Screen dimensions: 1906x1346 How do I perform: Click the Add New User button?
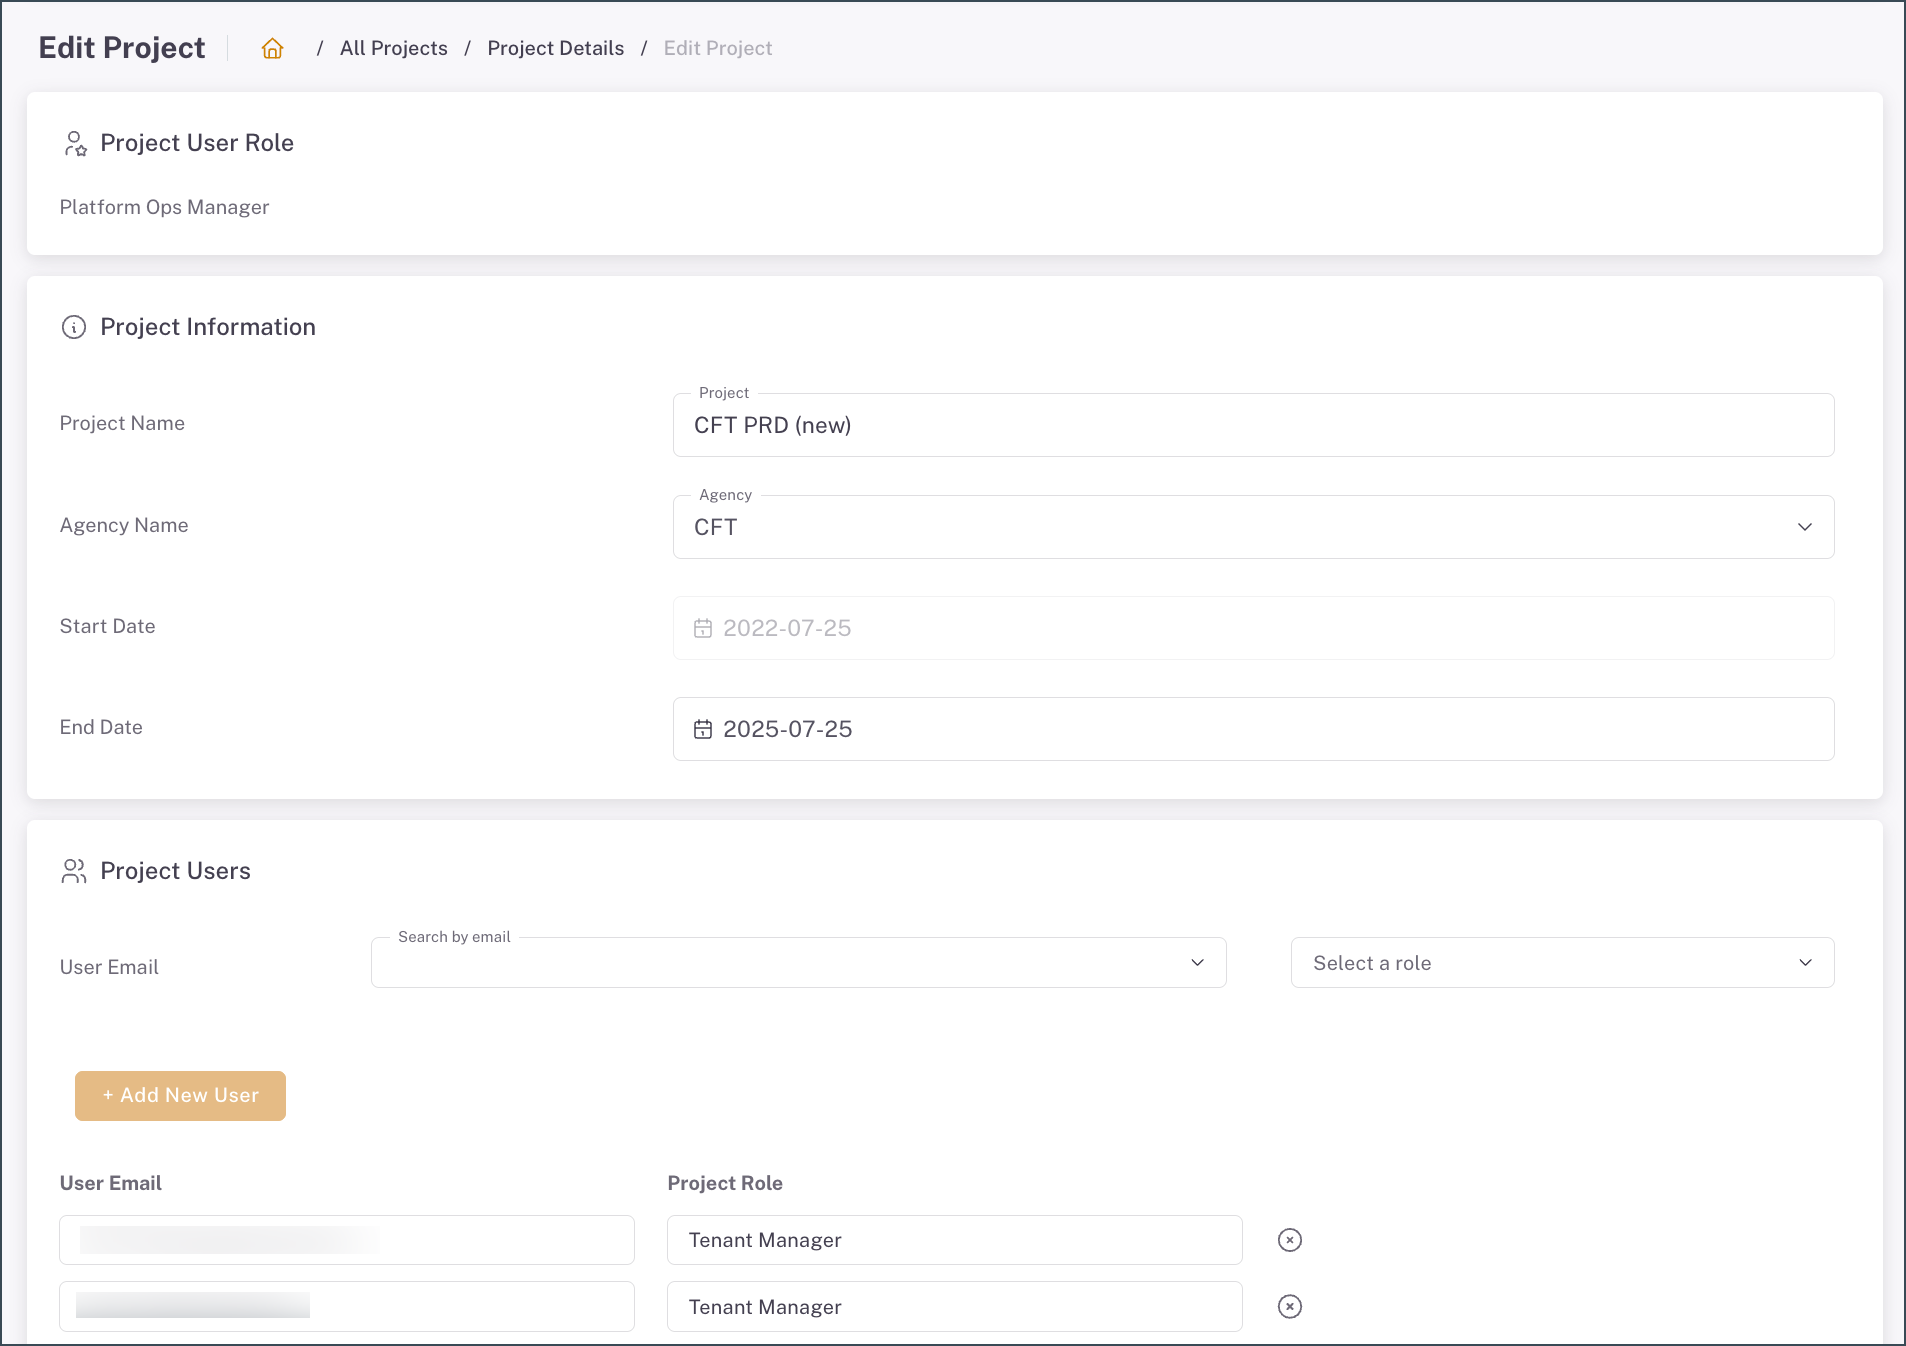pos(180,1096)
